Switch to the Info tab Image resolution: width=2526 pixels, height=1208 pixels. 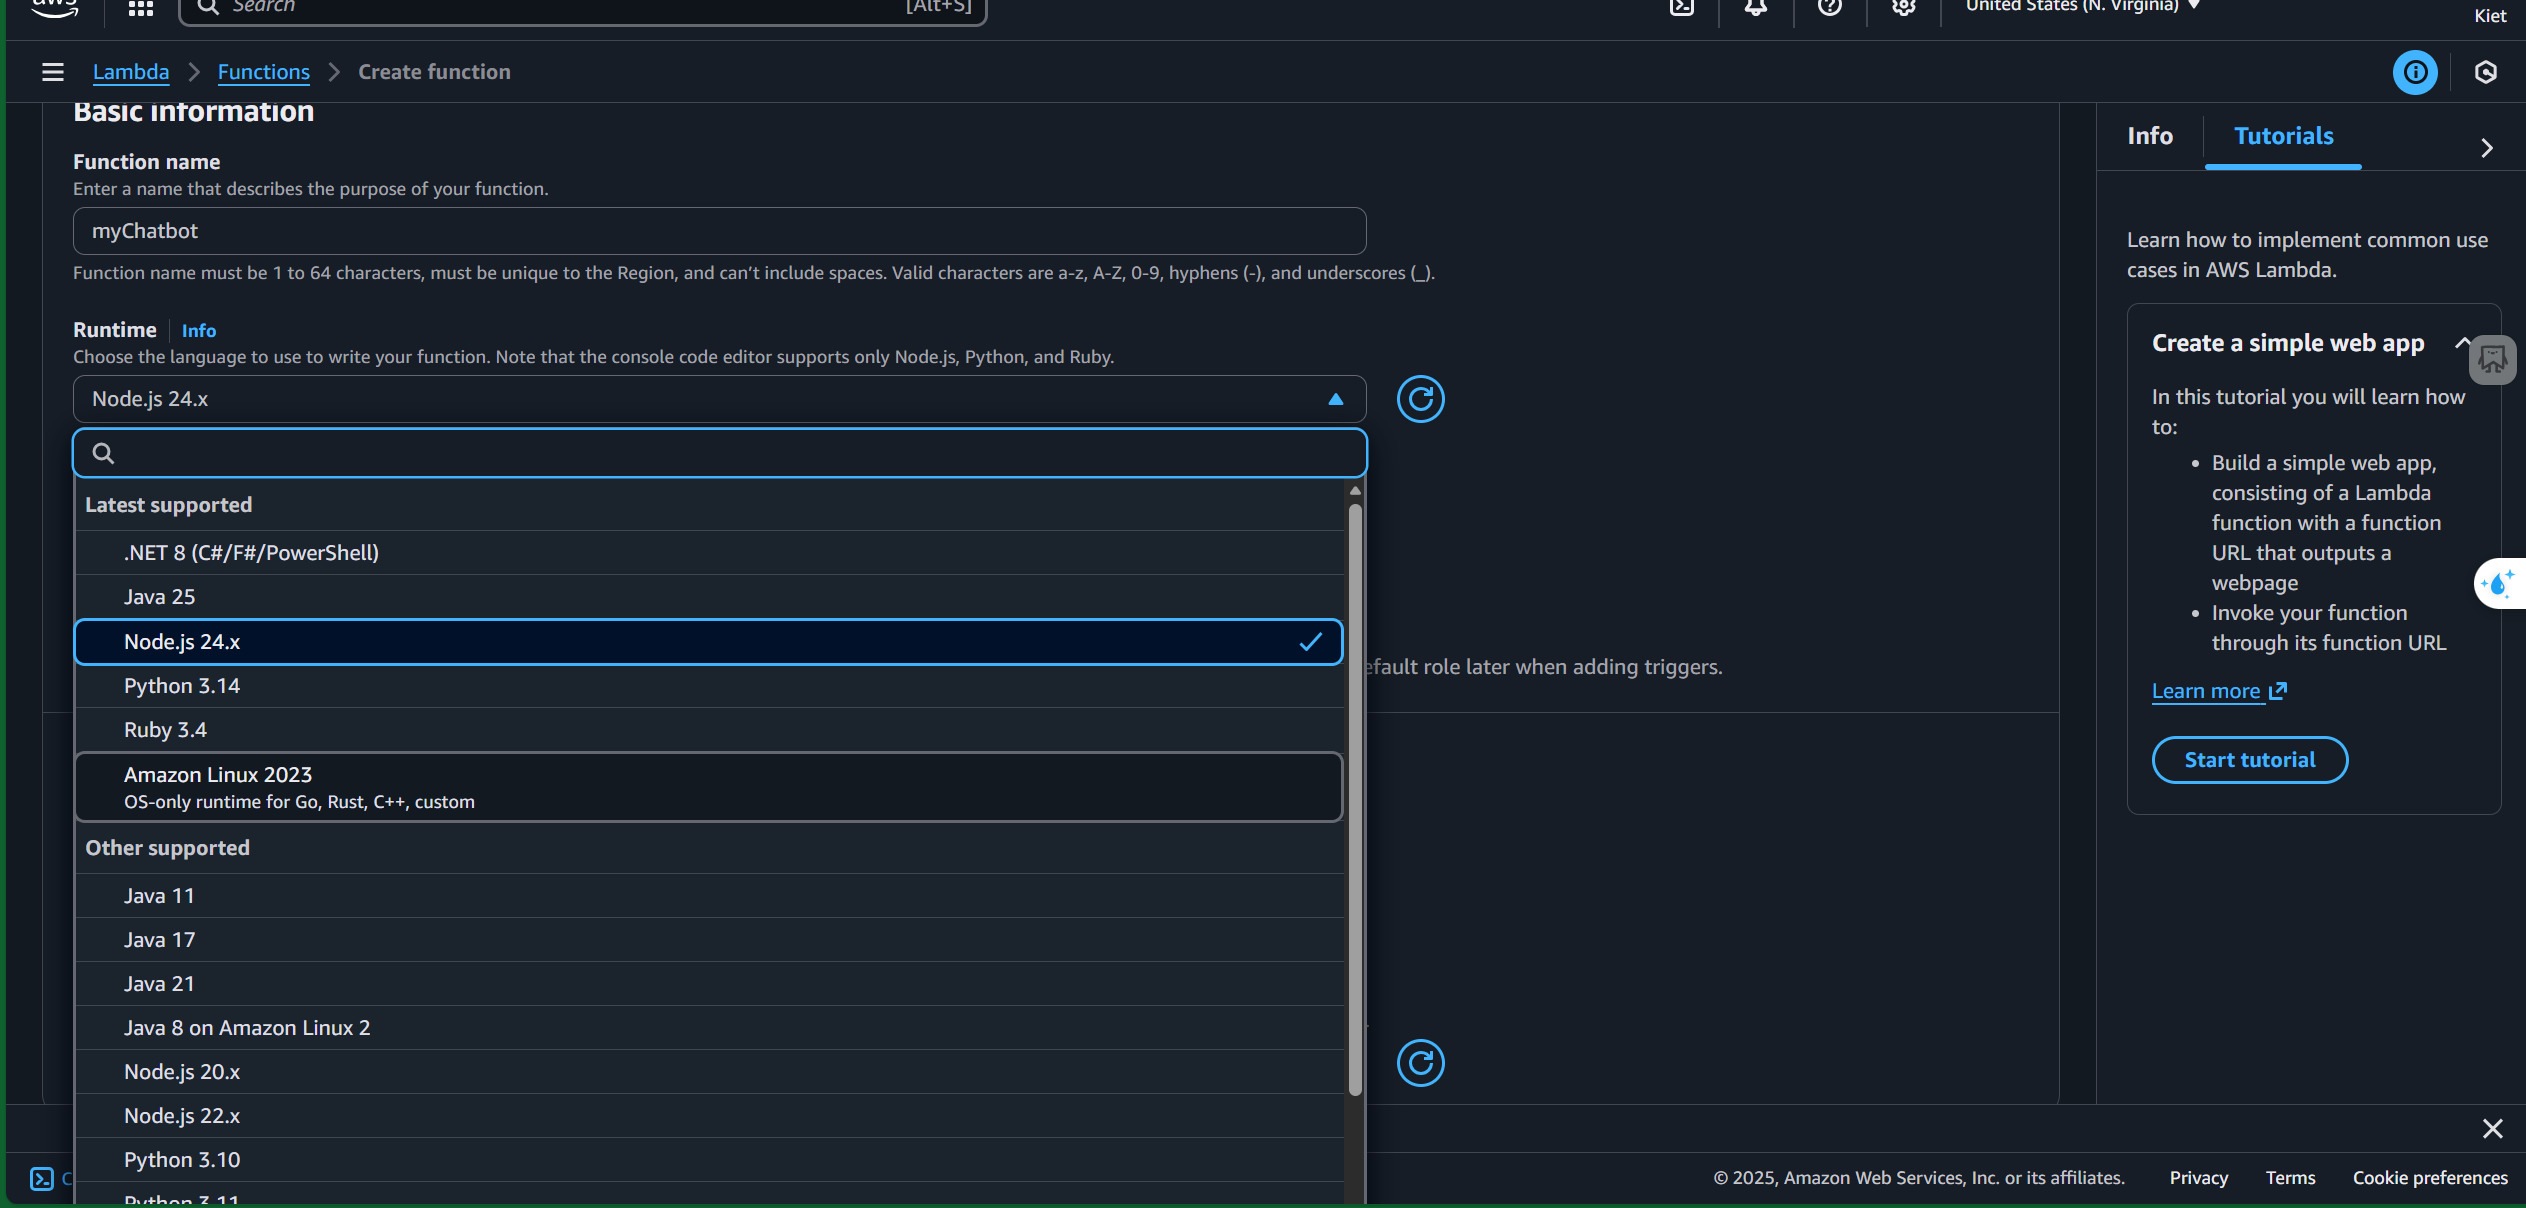click(x=2150, y=136)
